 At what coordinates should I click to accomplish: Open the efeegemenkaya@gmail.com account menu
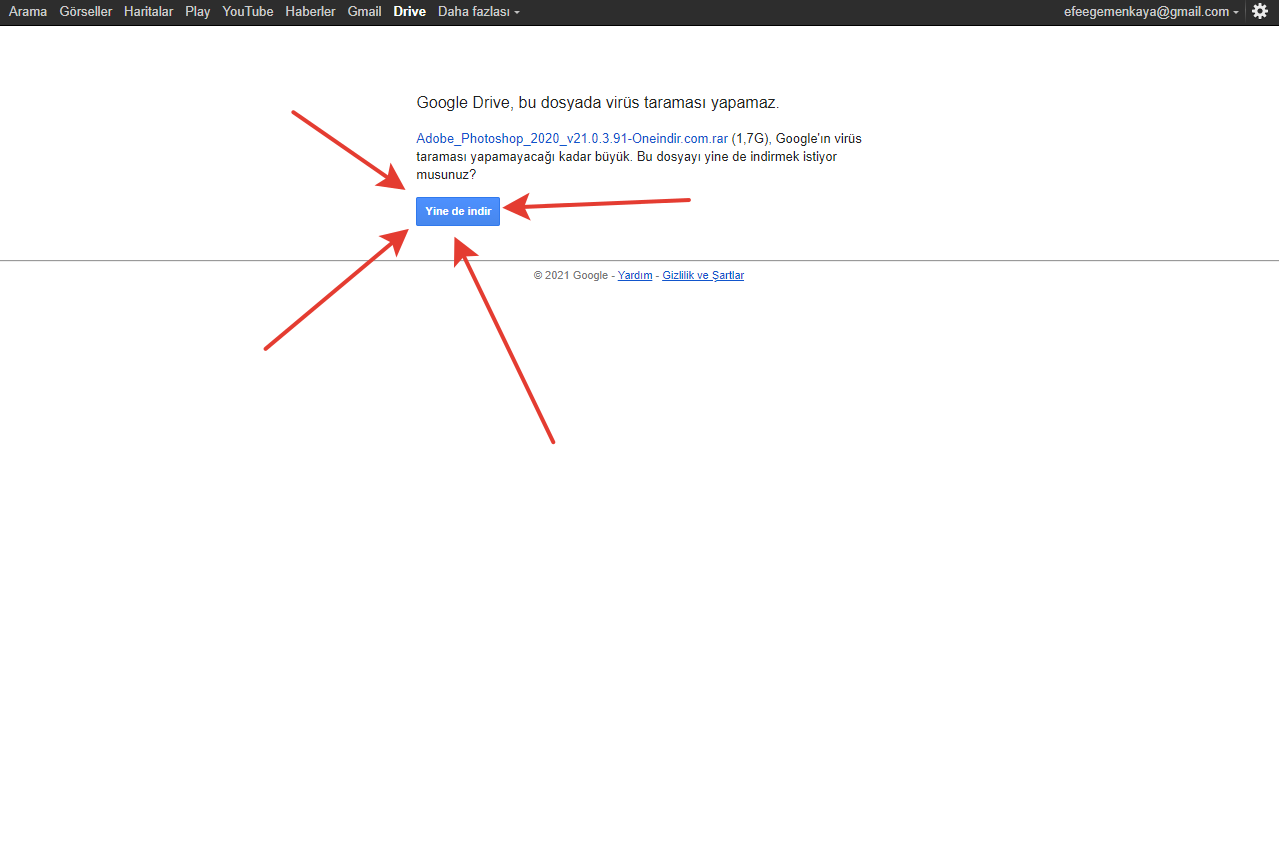click(x=1151, y=12)
